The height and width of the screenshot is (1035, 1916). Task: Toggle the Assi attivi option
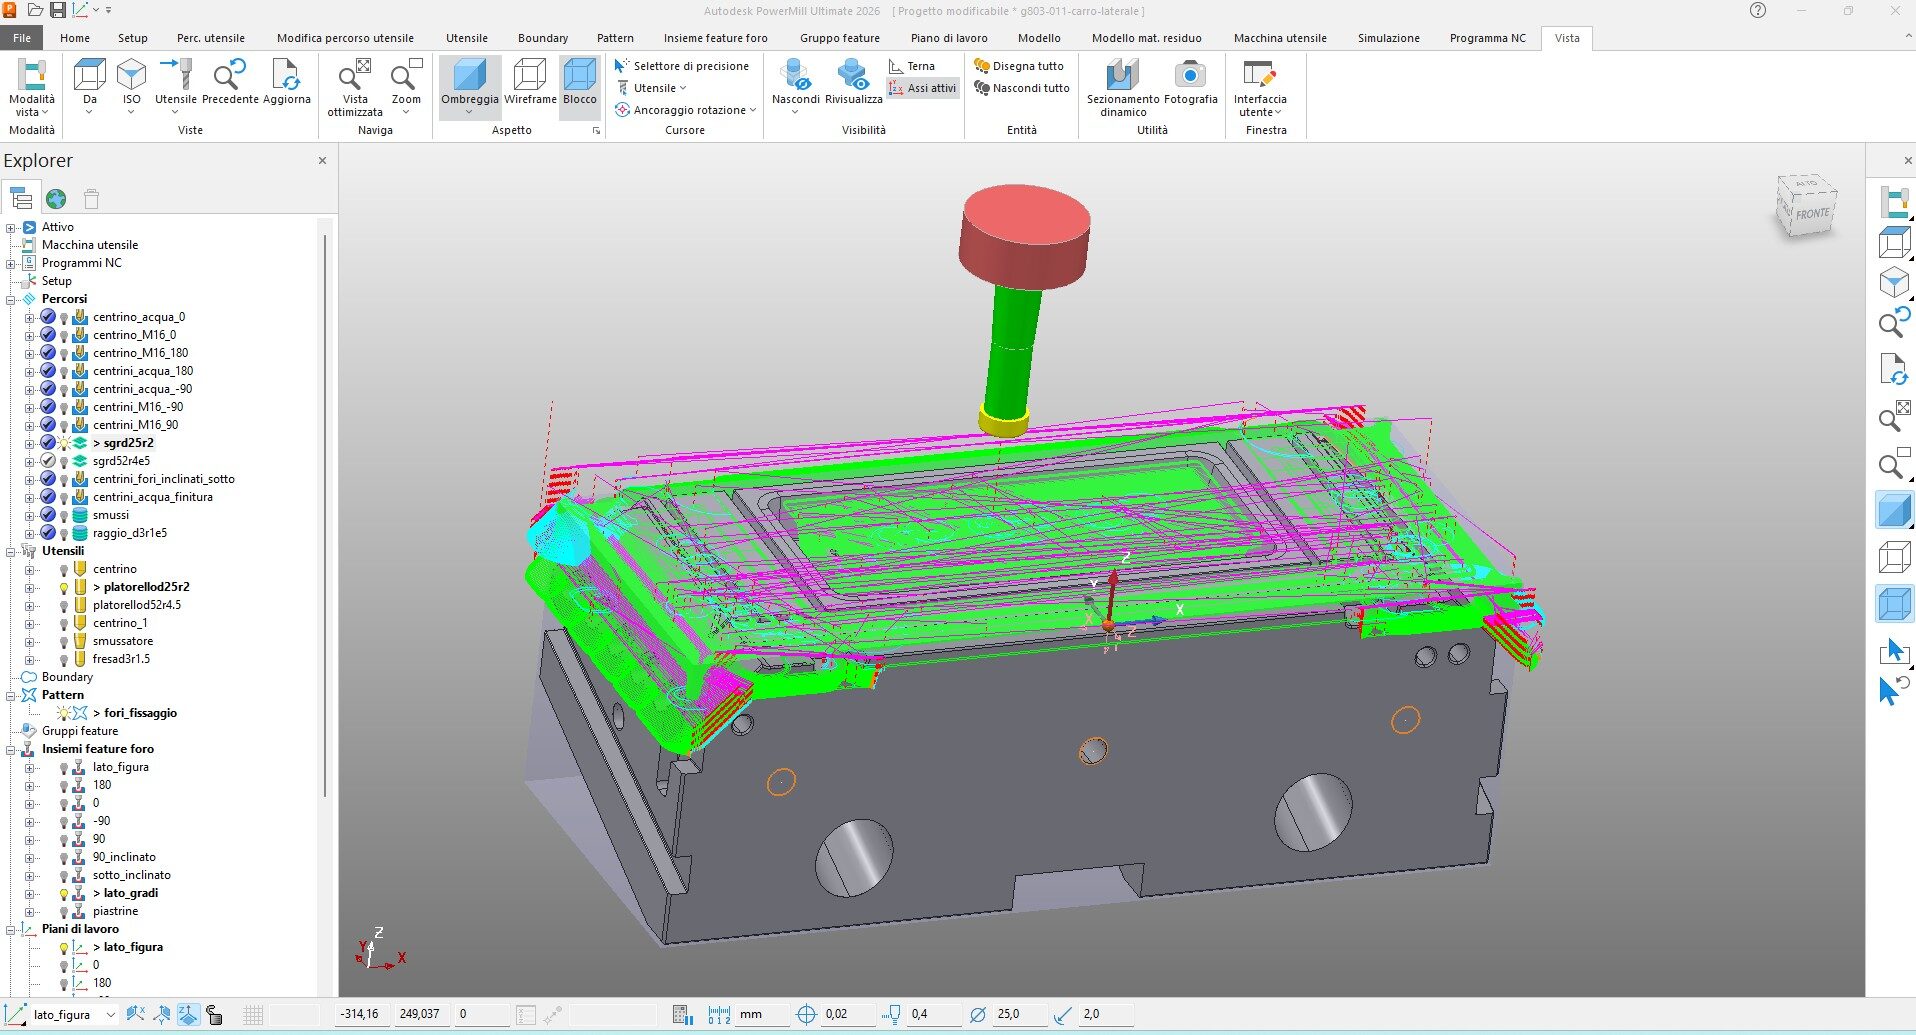(922, 88)
